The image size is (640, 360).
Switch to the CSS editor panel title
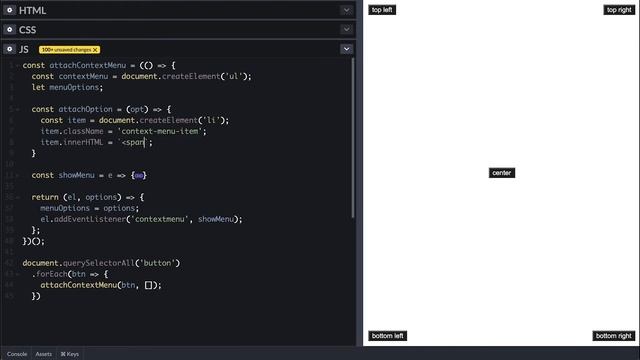click(x=27, y=30)
